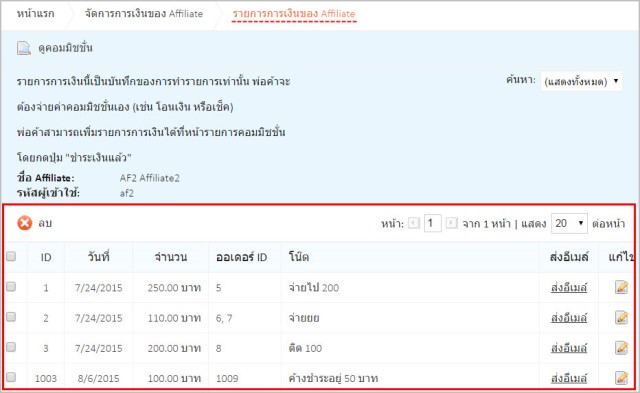
Task: Open จัดการการเงินของ Affiliate breadcrumb
Action: pyautogui.click(x=144, y=13)
